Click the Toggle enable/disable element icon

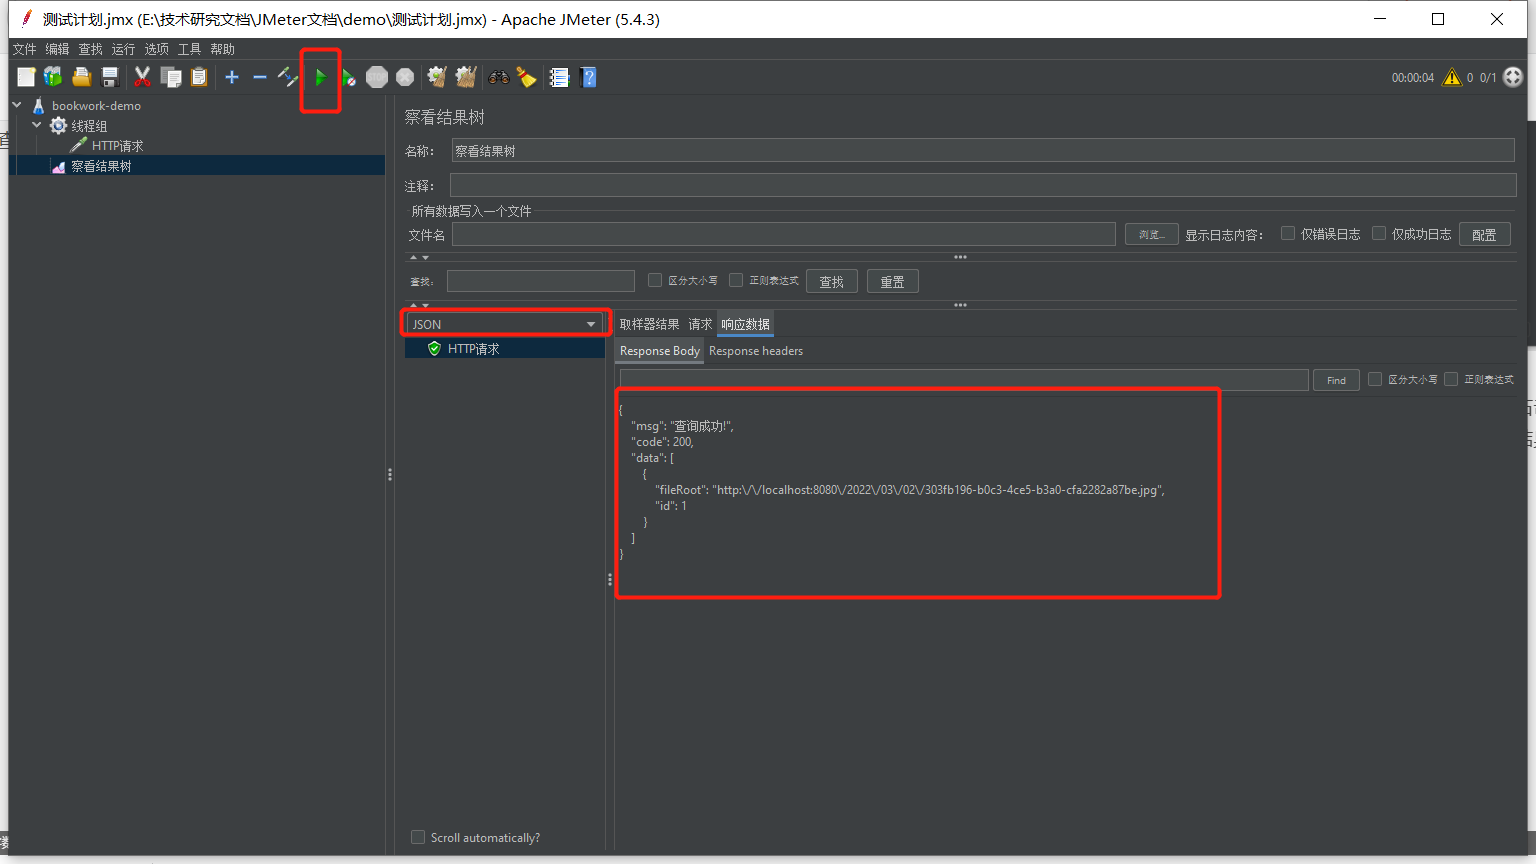click(x=288, y=77)
